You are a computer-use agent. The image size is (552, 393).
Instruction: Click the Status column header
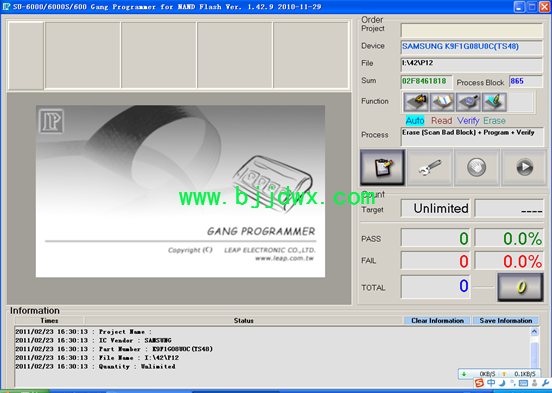tap(243, 320)
